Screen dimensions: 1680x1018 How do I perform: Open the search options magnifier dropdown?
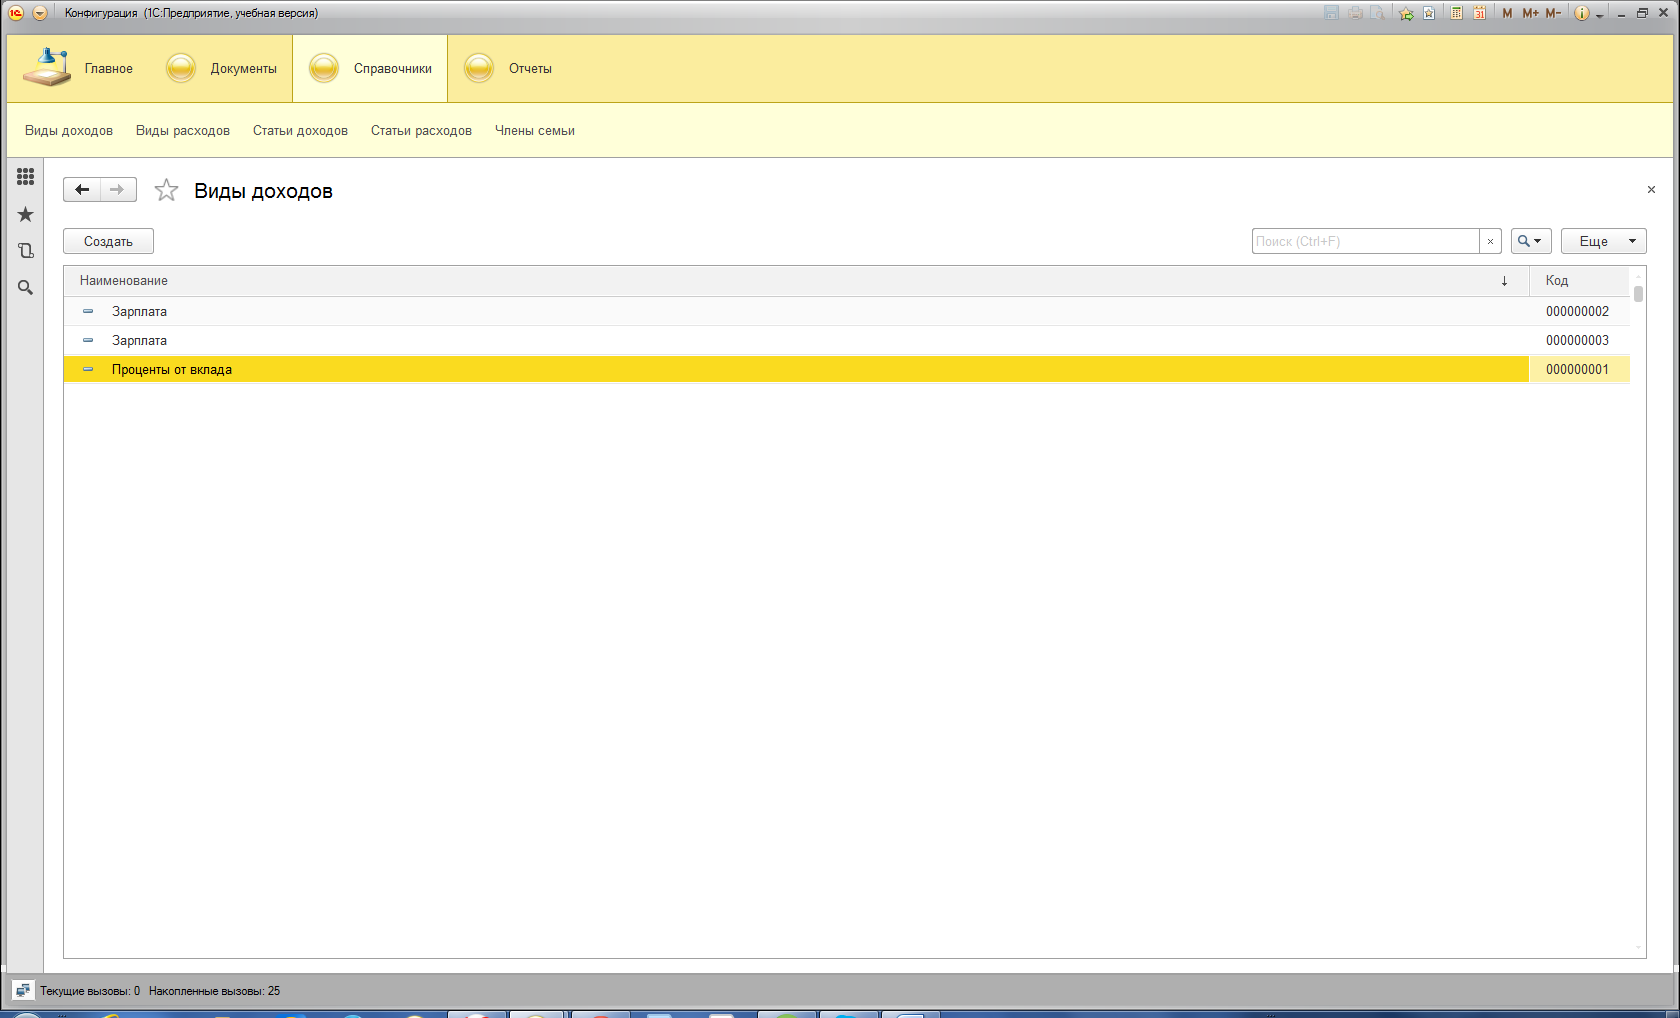(x=1530, y=241)
